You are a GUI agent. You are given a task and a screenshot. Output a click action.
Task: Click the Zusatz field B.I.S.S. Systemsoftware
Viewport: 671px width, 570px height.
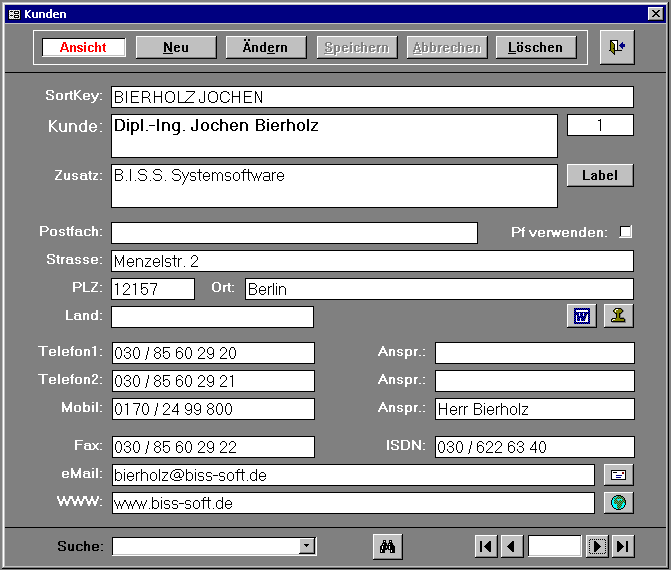pos(334,186)
